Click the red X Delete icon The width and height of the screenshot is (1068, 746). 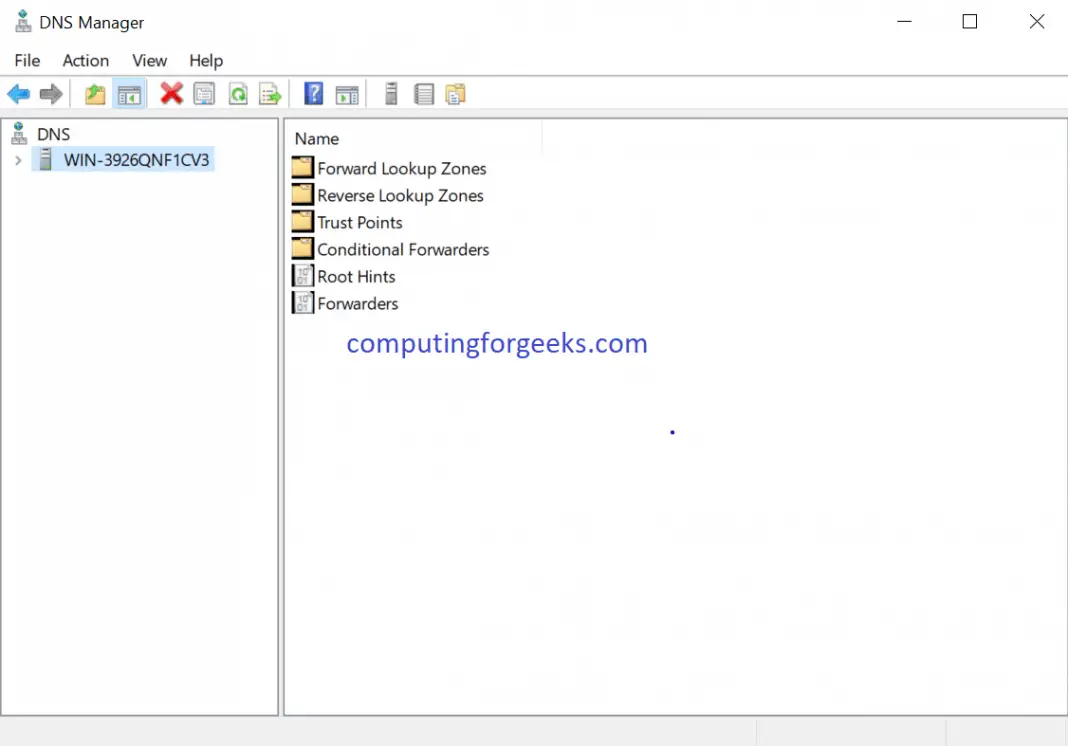click(172, 94)
